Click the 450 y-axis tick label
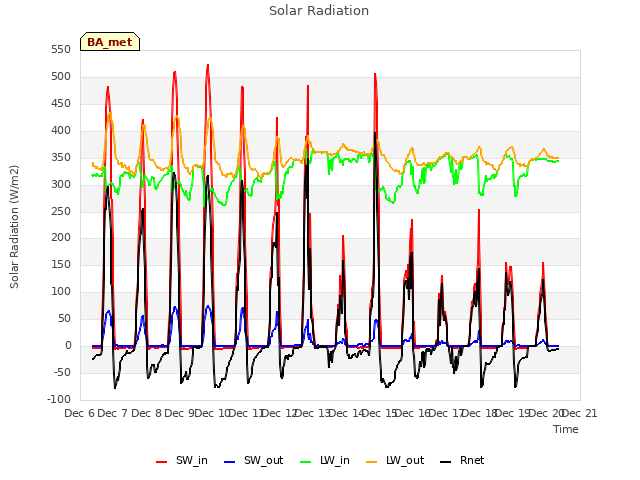Screen dimensions: 640x480 point(61,103)
